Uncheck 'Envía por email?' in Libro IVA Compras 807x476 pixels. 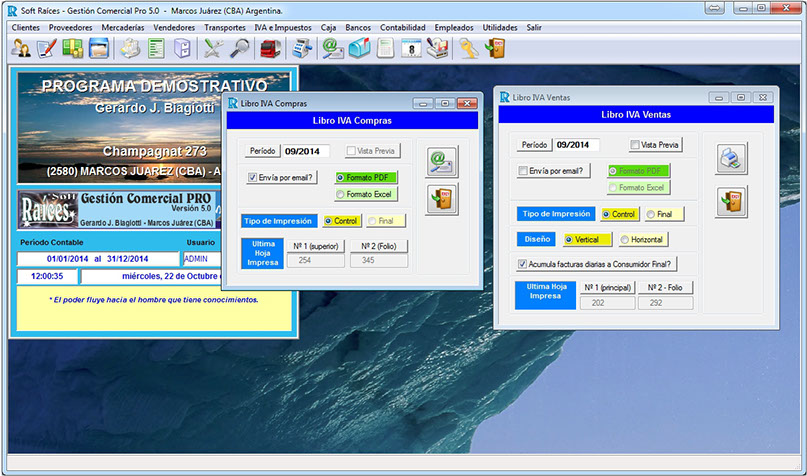253,177
